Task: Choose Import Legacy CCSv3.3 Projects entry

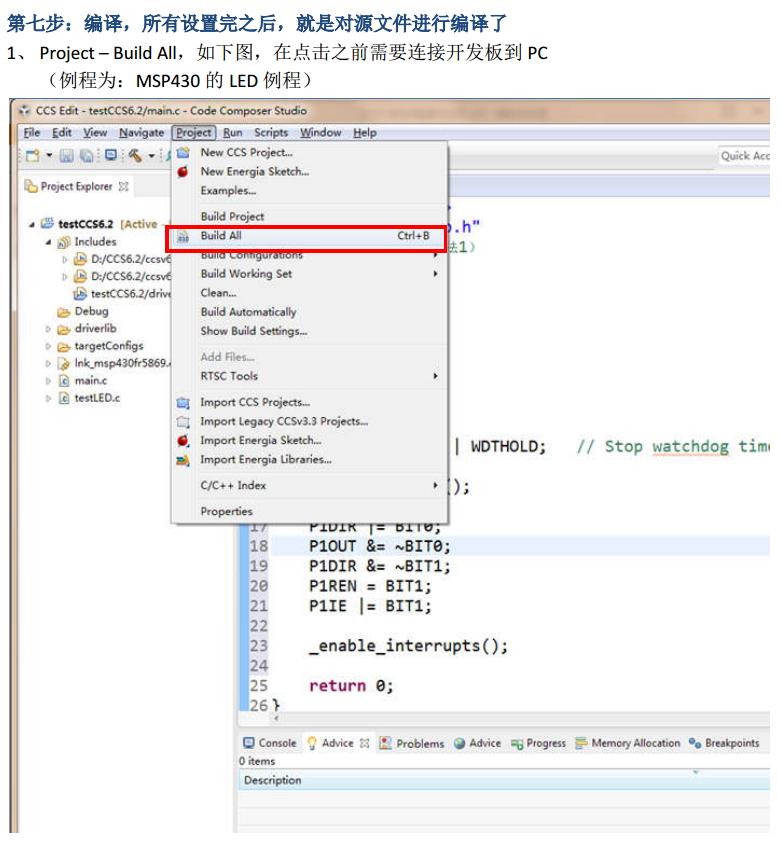Action: coord(310,421)
